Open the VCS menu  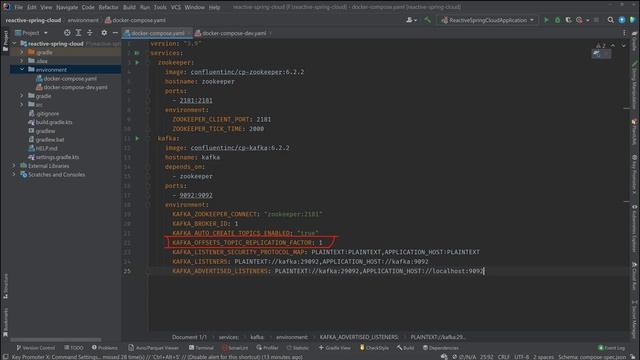point(176,7)
